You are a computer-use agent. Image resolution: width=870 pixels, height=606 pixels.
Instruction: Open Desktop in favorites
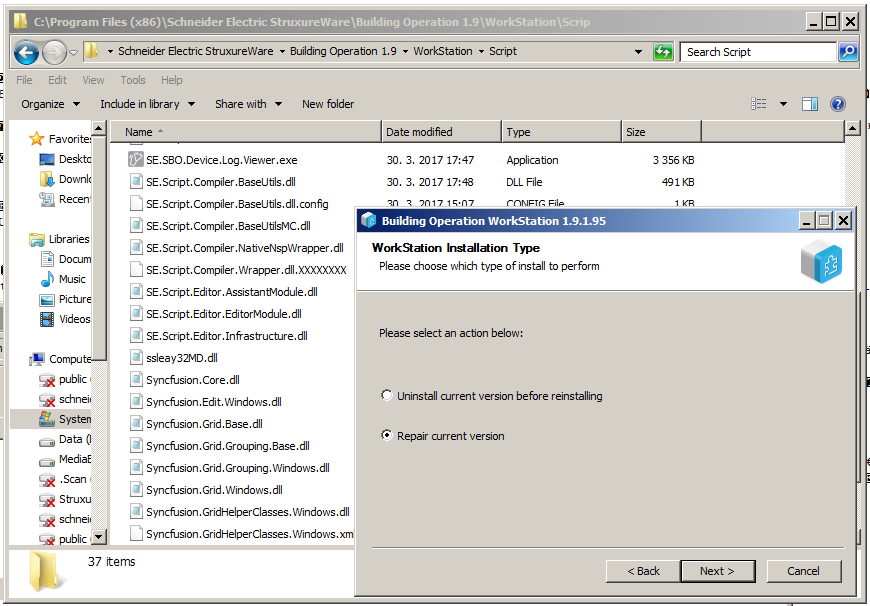65,159
